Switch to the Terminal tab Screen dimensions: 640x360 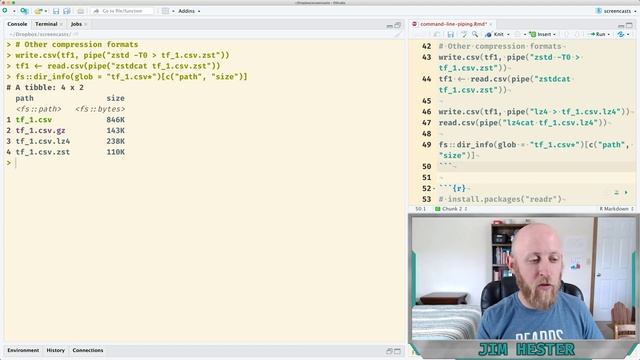tap(46, 24)
